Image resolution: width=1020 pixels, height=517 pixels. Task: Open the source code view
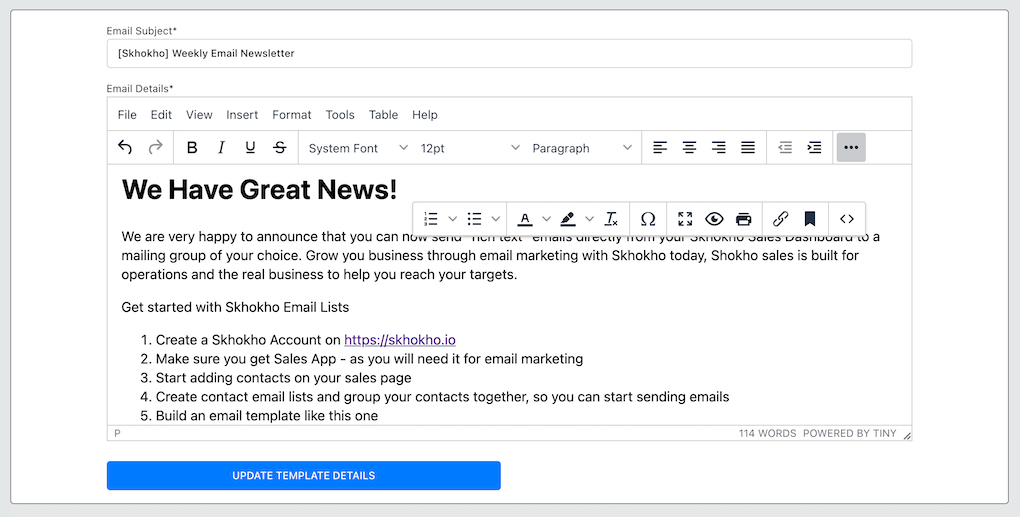pos(847,219)
